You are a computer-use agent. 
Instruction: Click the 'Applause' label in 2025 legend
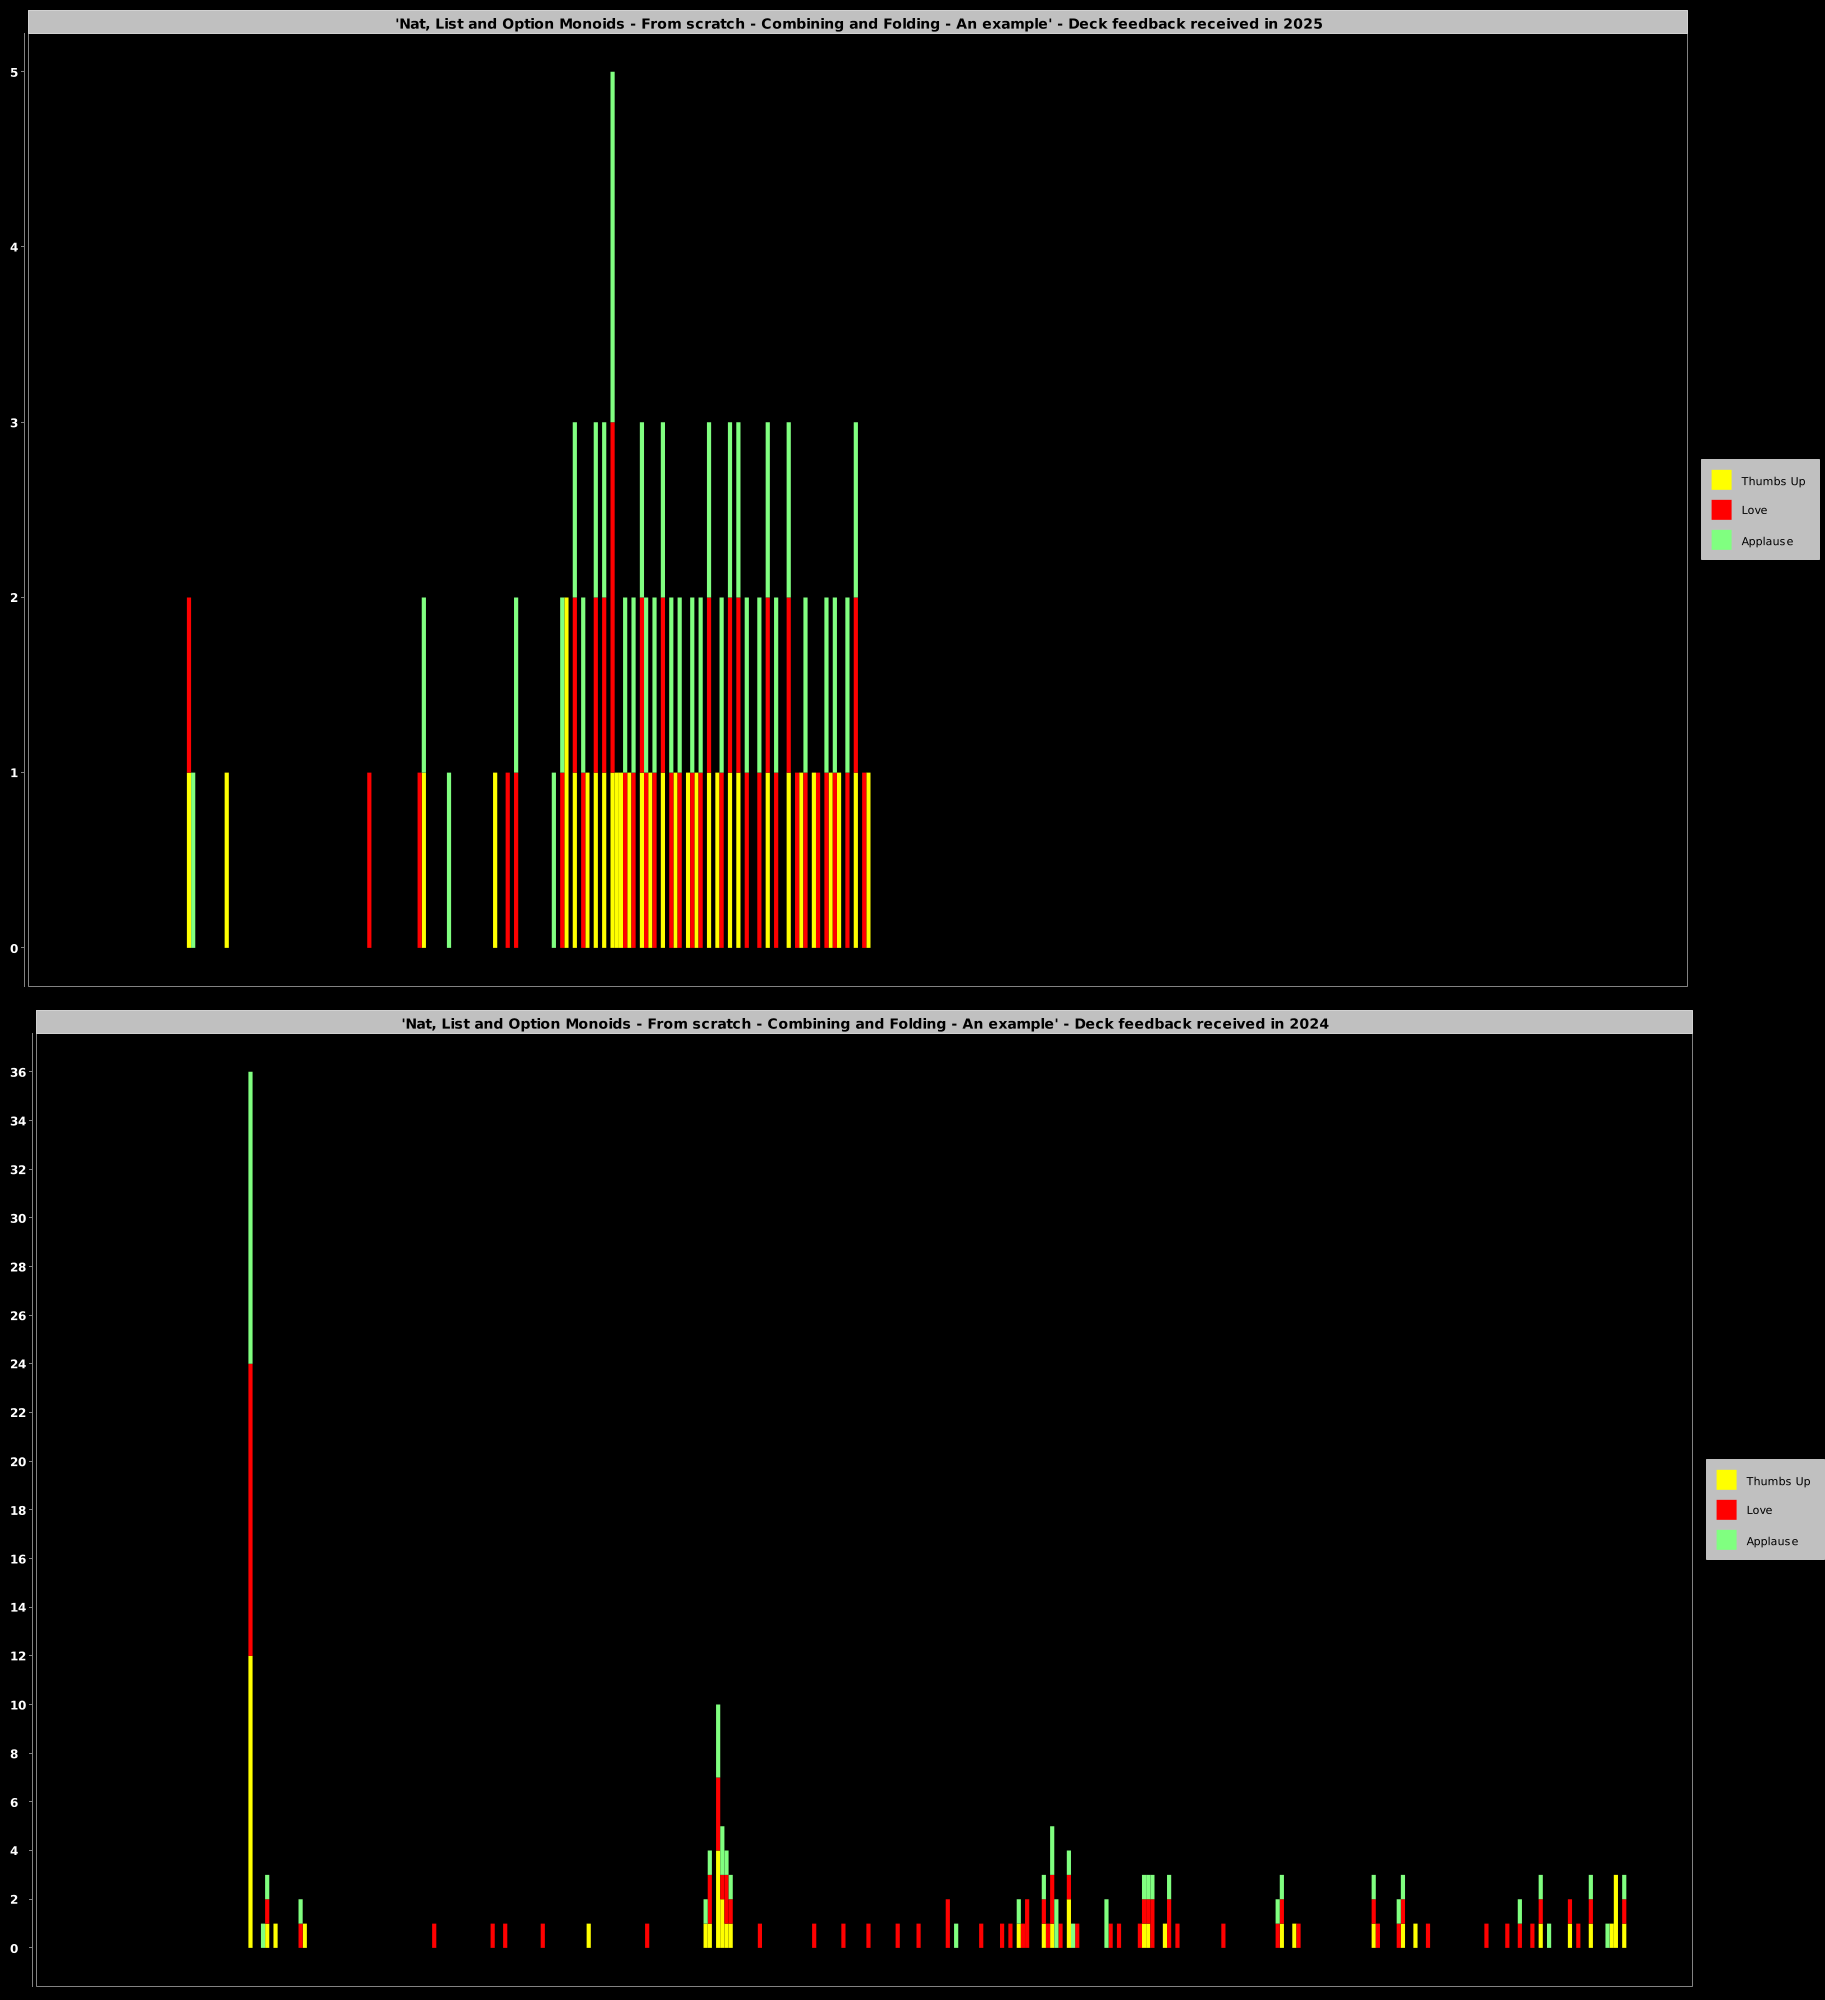point(1766,541)
